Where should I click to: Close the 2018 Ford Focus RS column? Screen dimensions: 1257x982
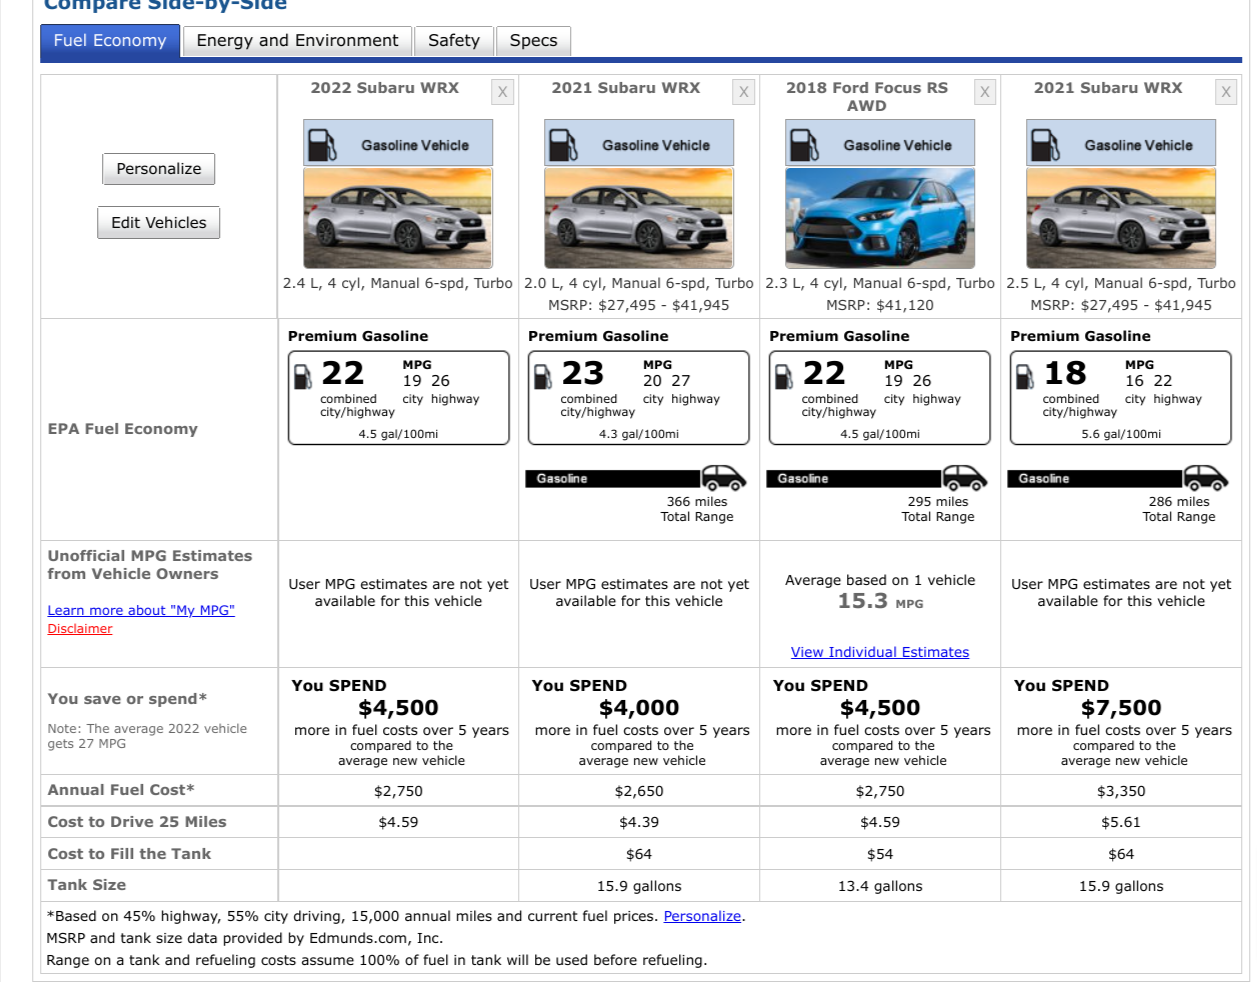click(x=985, y=92)
